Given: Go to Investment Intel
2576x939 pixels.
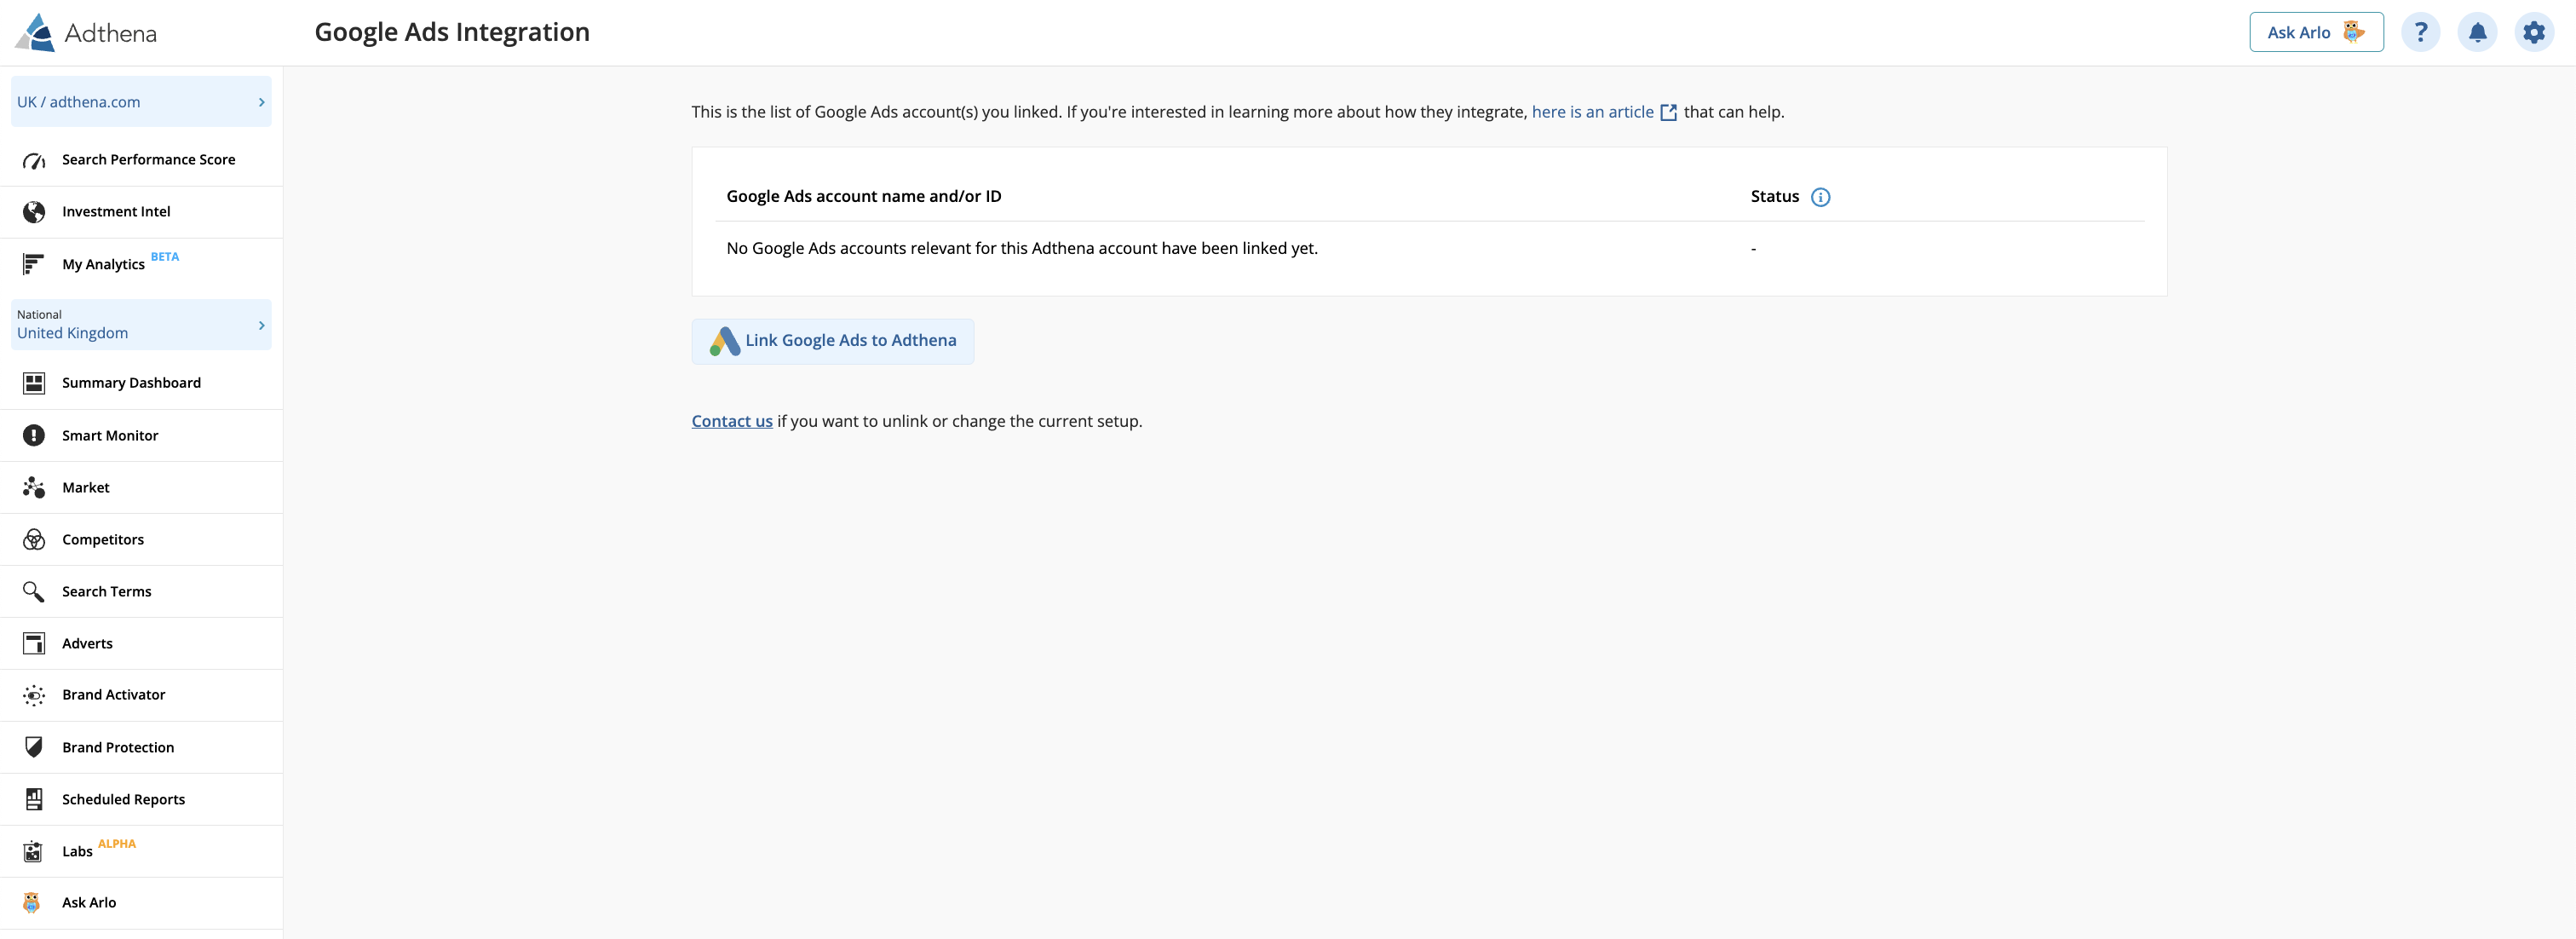Looking at the screenshot, I should pos(141,212).
